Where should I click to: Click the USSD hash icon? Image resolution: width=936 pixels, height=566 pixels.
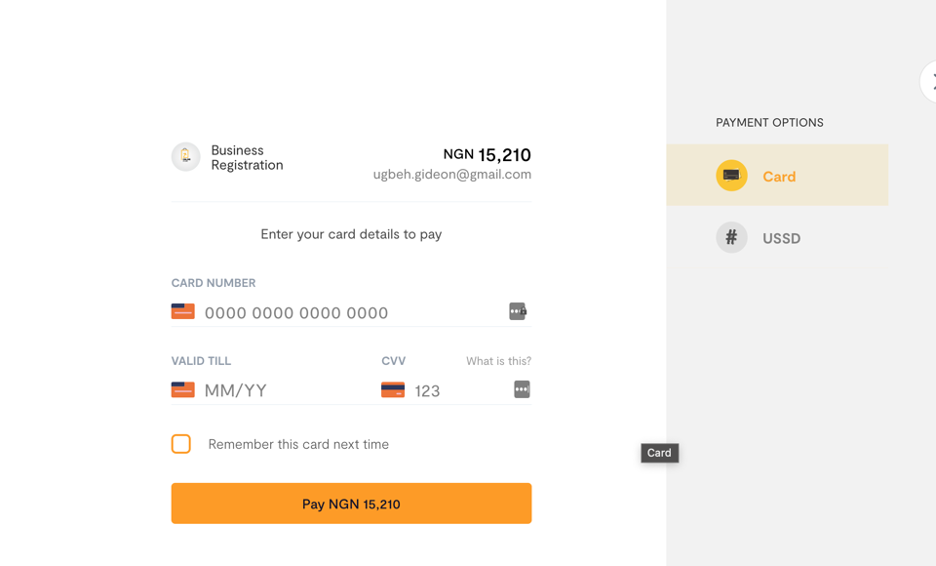[731, 238]
